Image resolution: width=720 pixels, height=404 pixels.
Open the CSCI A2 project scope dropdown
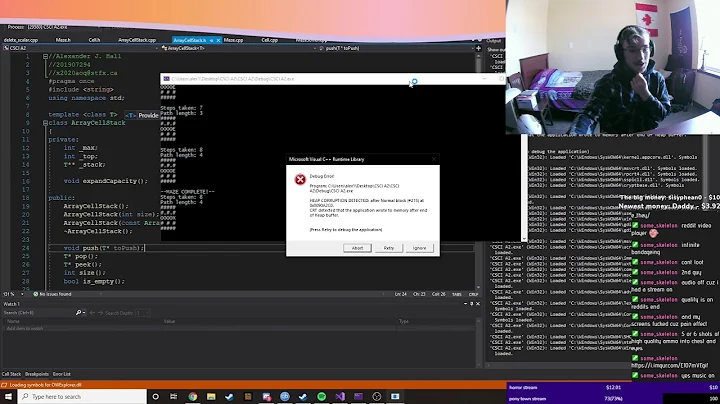pos(80,48)
